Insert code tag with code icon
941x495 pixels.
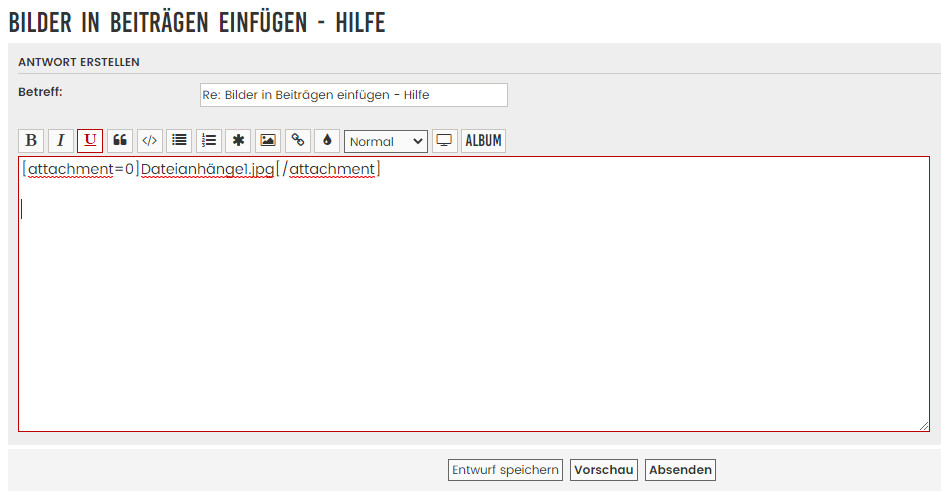coord(149,141)
